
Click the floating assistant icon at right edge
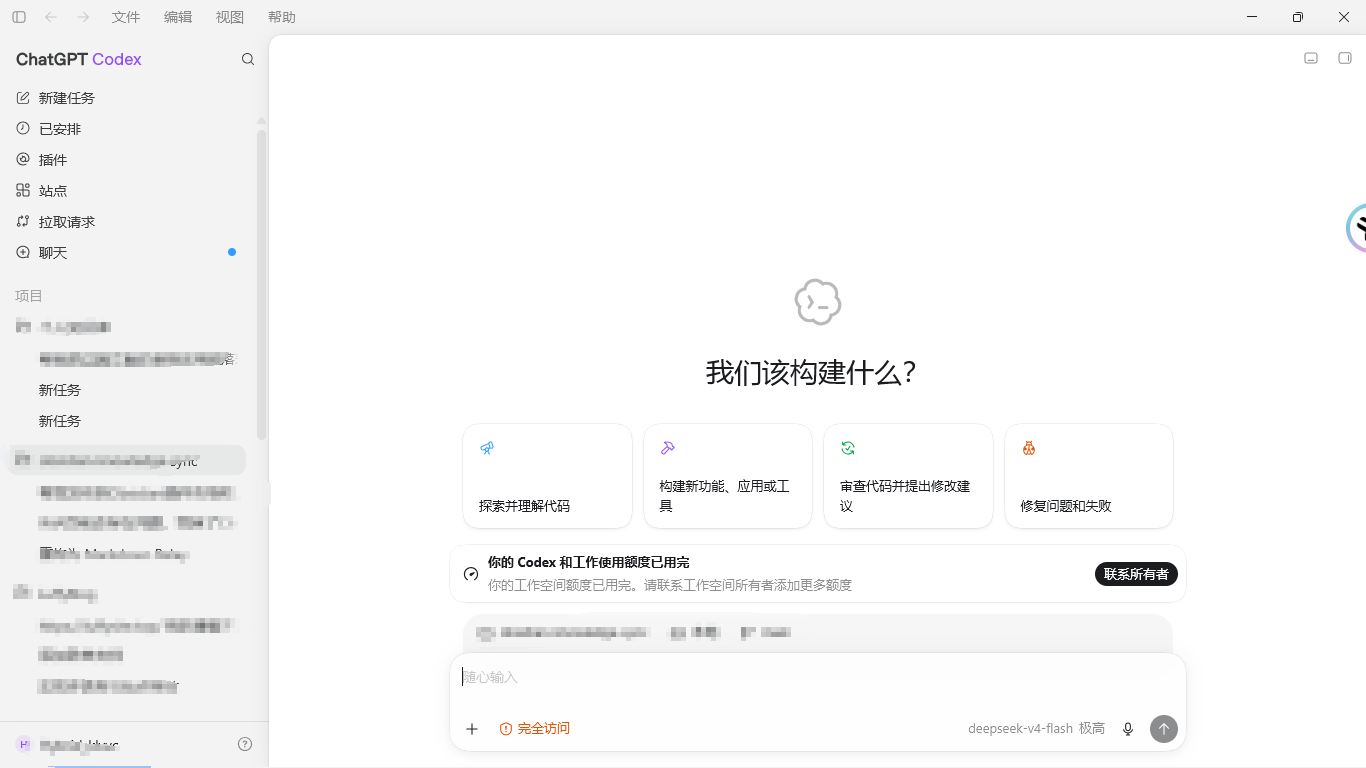[1356, 228]
